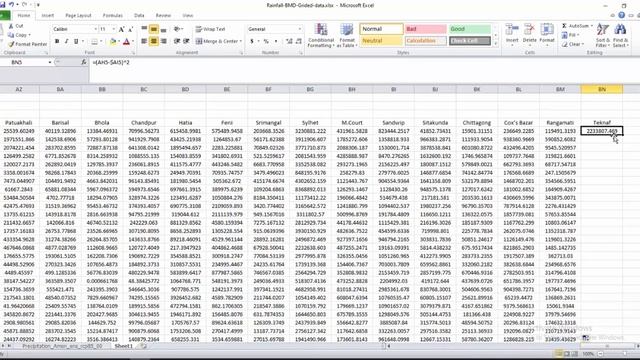Click the Excel Help question mark icon
The height and width of the screenshot is (360, 640).
[x=621, y=15]
